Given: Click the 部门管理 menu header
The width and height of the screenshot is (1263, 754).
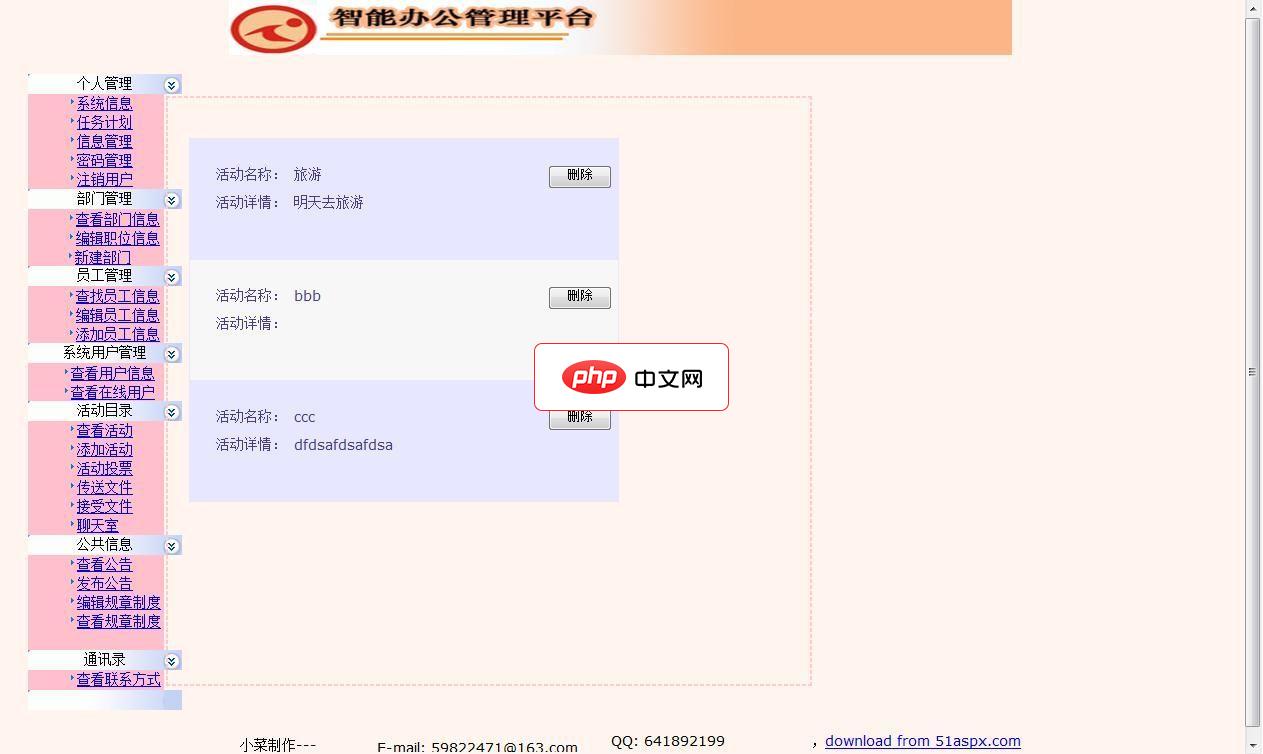Looking at the screenshot, I should [x=104, y=199].
